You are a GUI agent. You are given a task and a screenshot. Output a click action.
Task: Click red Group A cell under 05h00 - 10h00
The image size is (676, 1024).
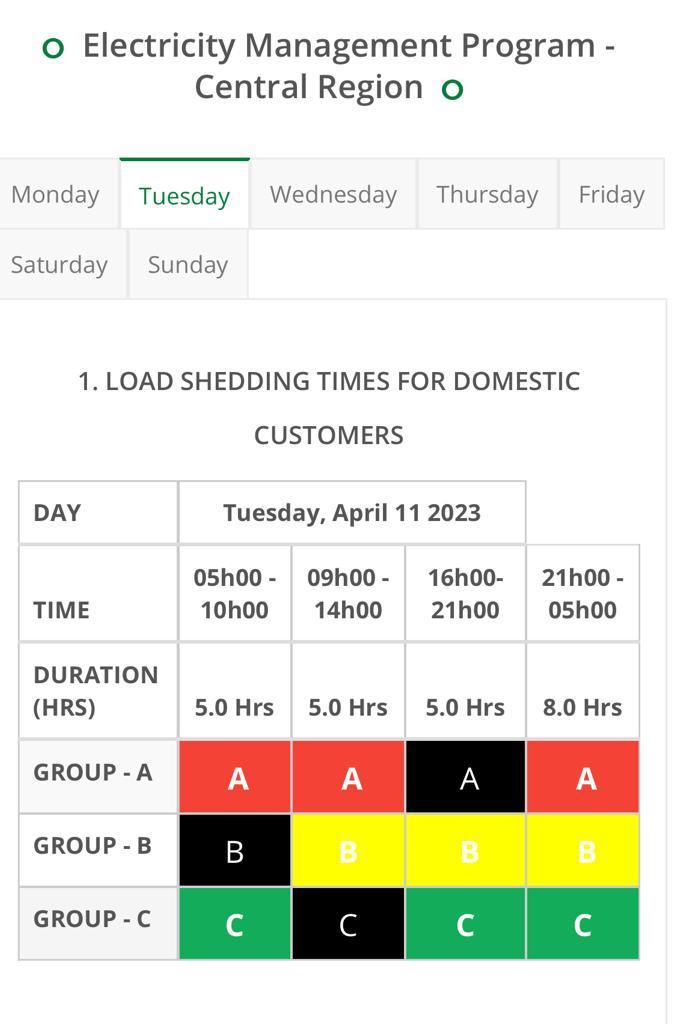click(235, 776)
